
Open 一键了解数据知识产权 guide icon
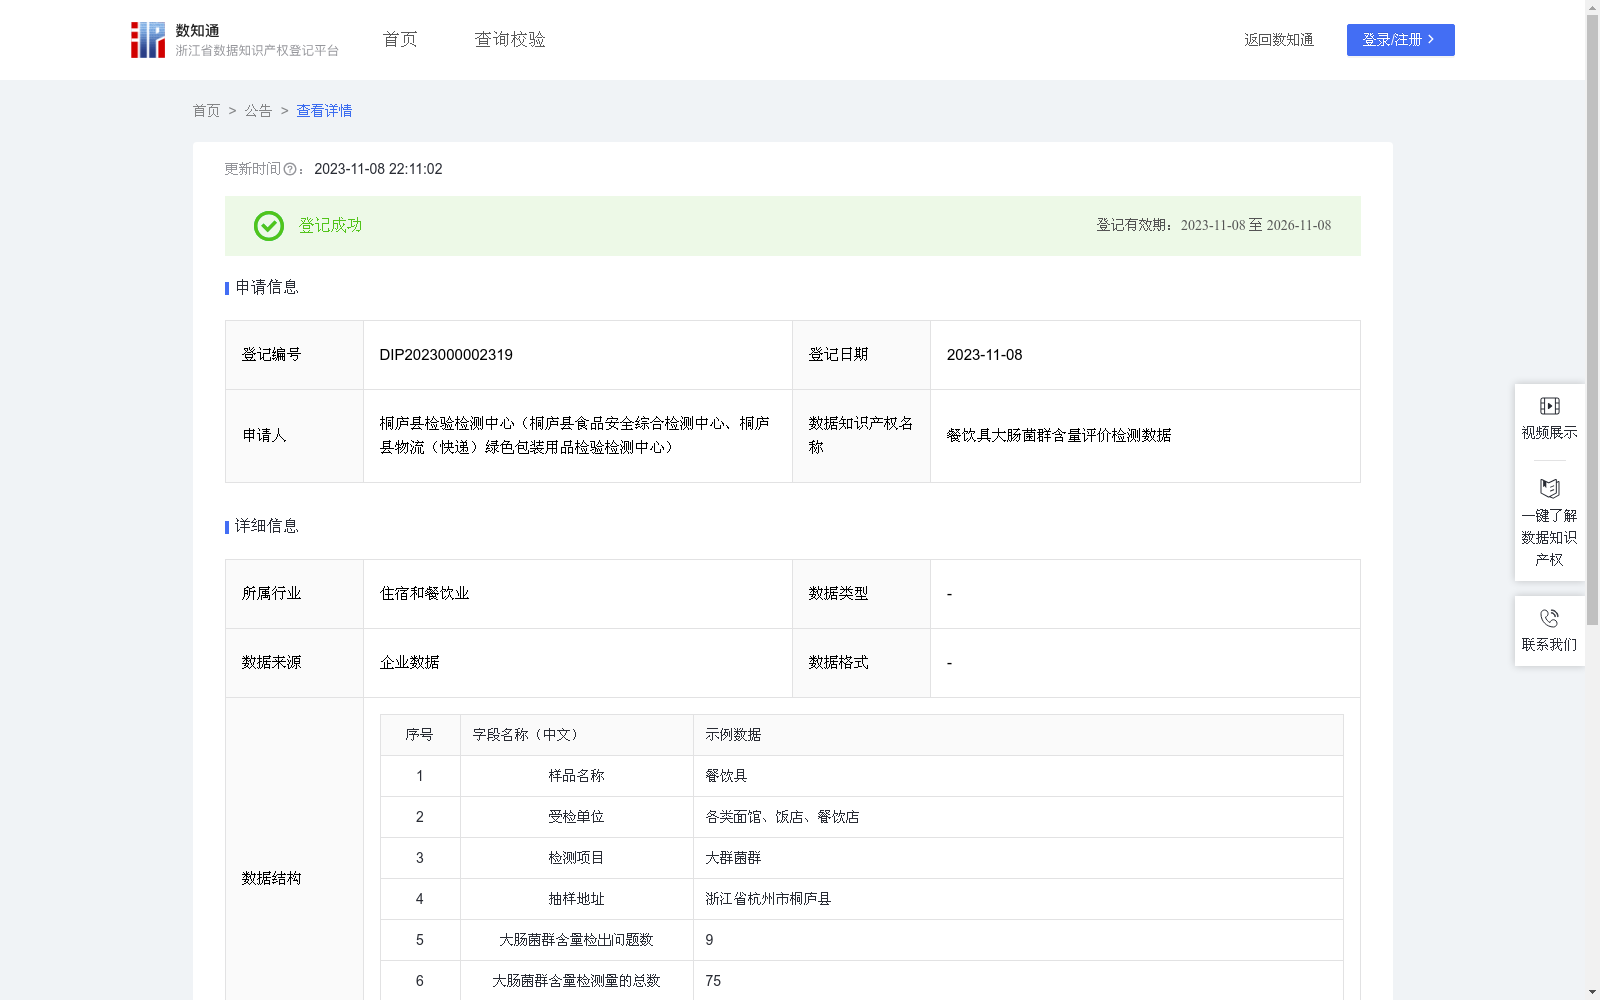[1549, 489]
